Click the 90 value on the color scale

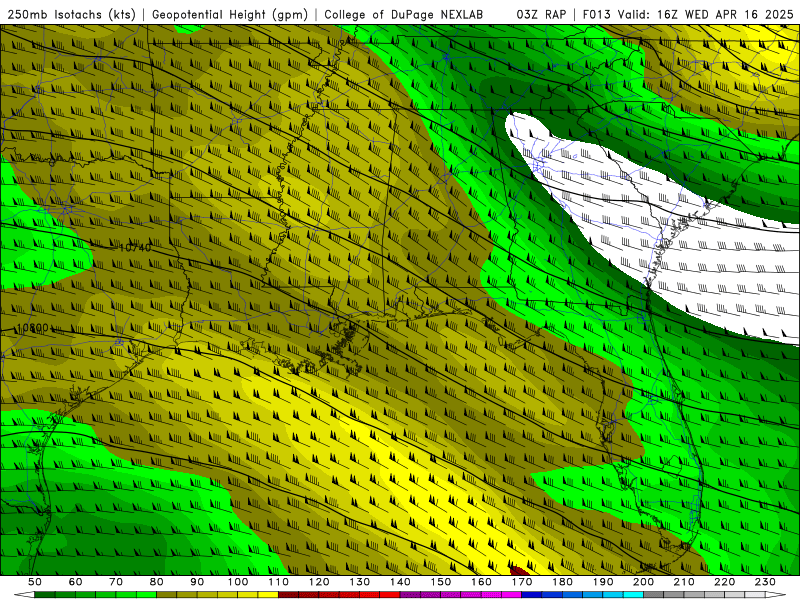click(x=197, y=582)
